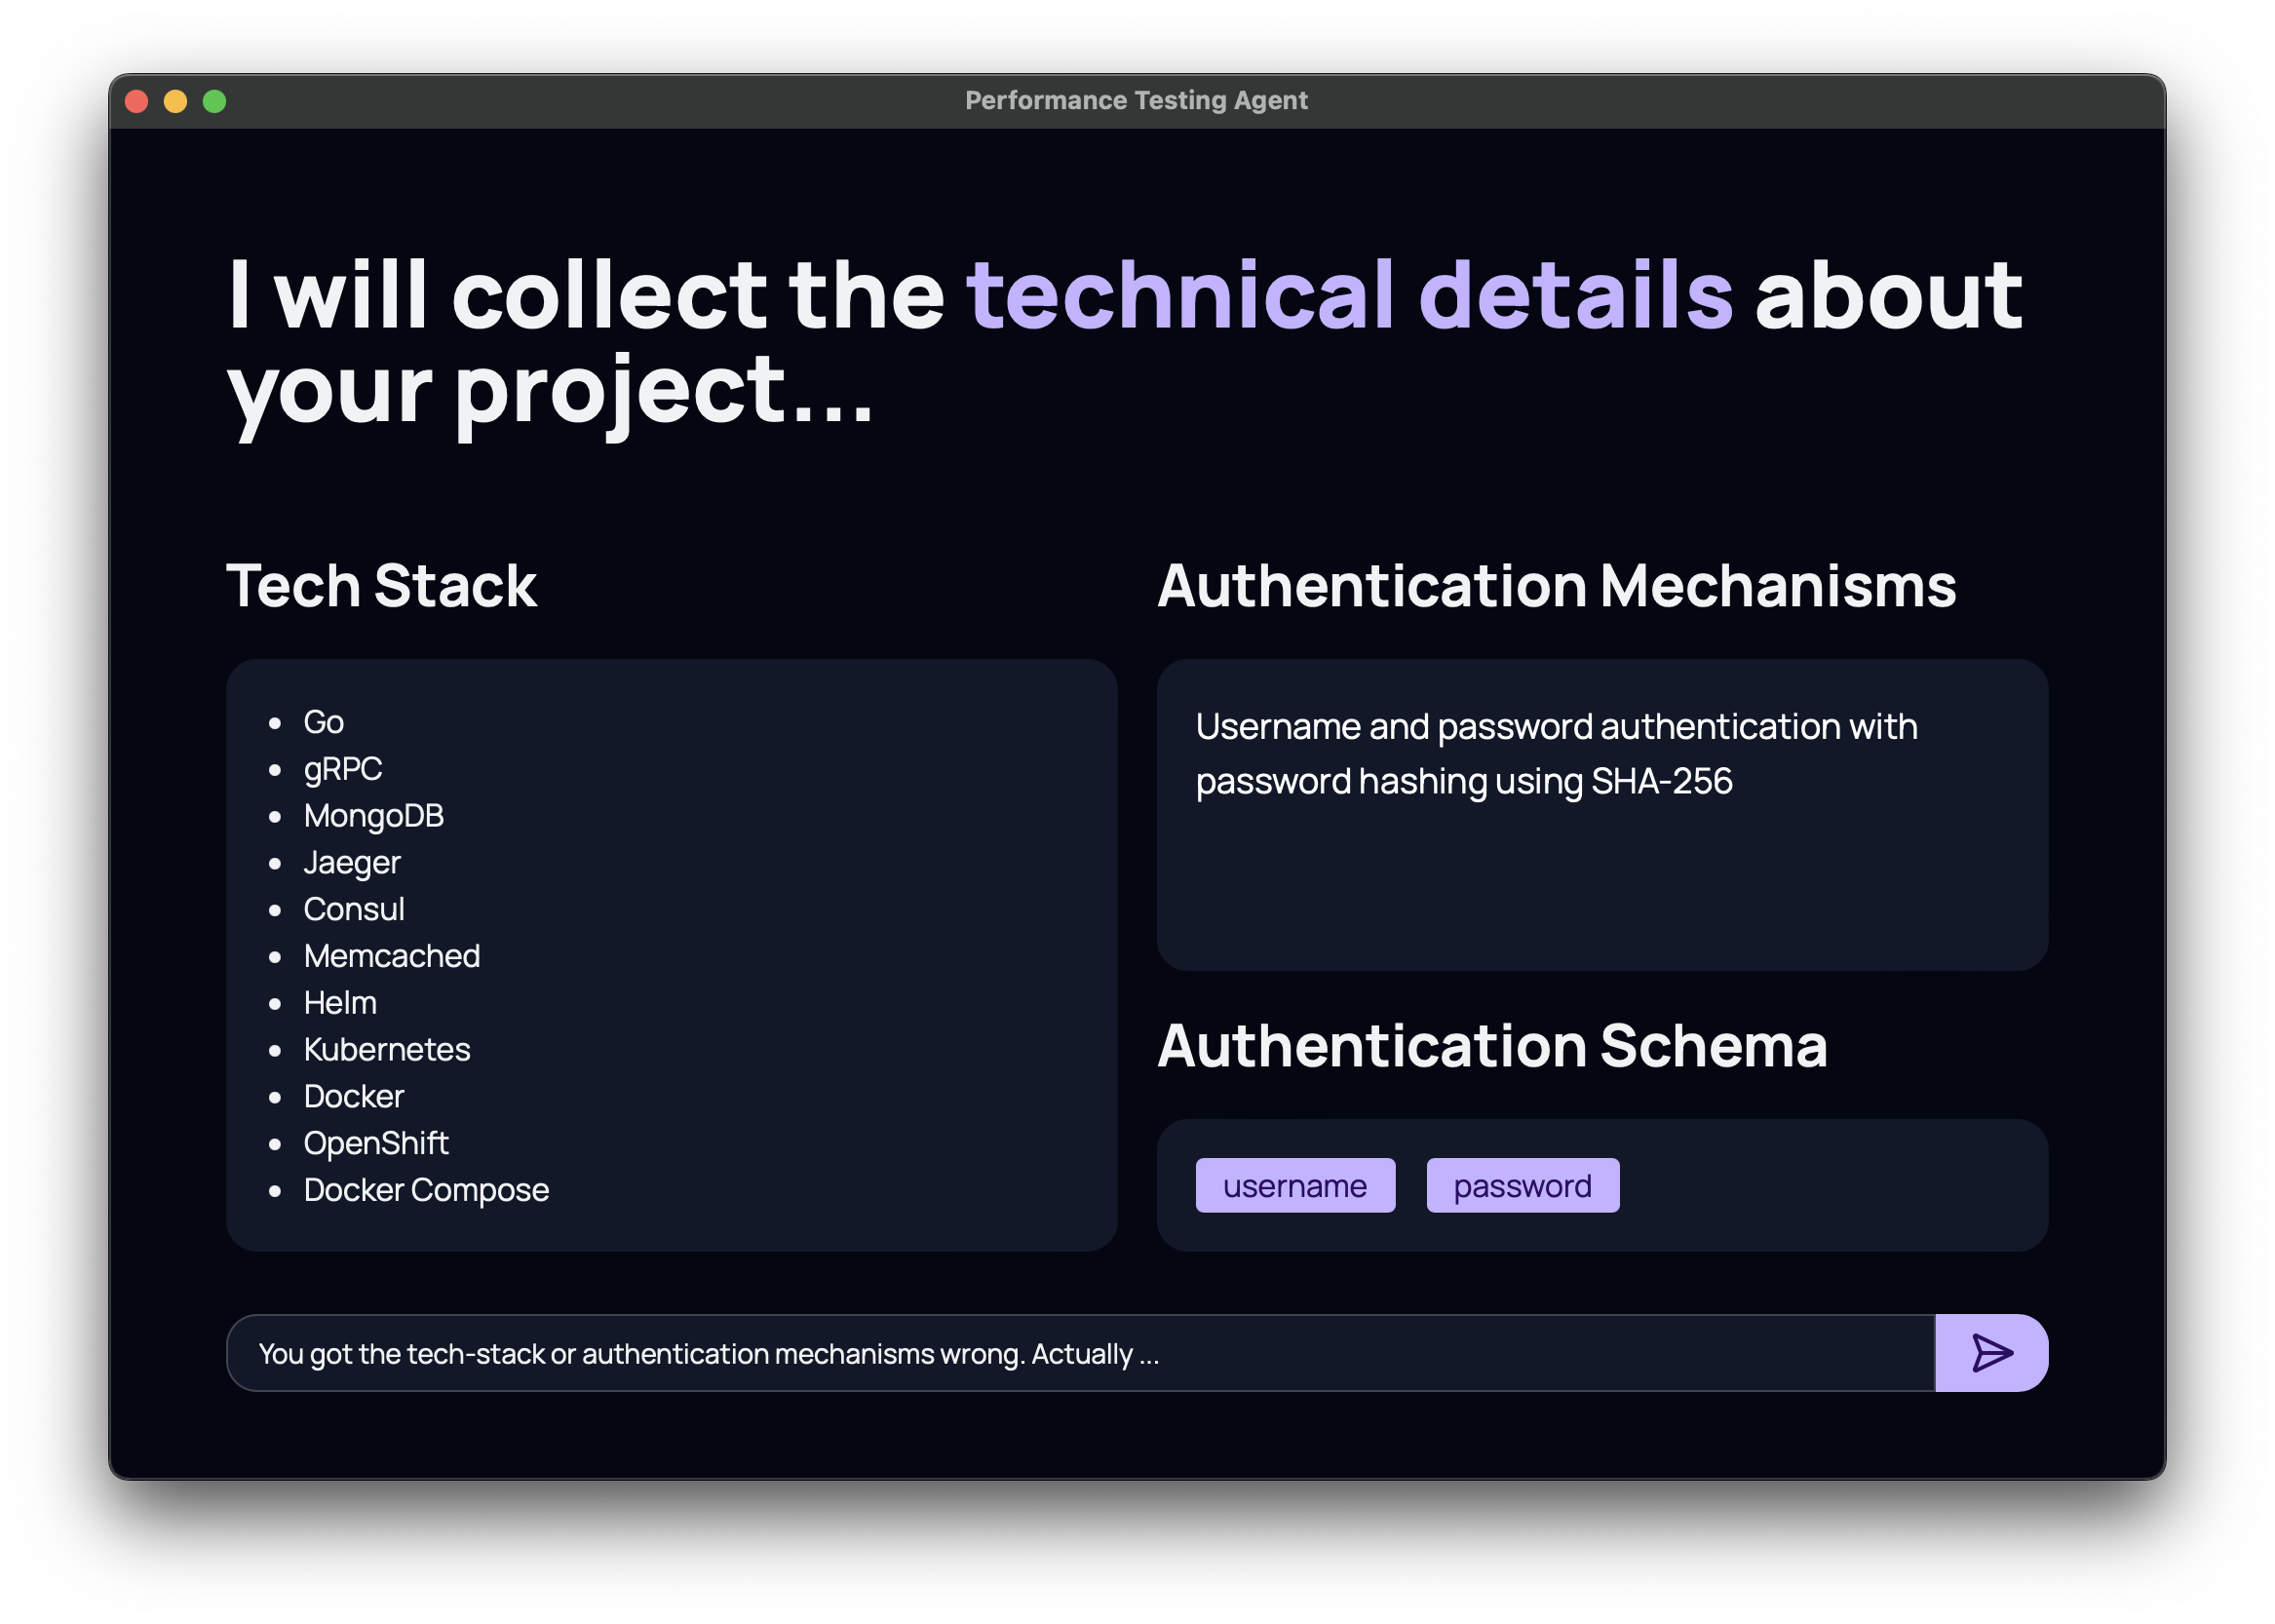The height and width of the screenshot is (1624, 2275).
Task: Click the Performance Testing Agent title bar
Action: [x=1137, y=100]
